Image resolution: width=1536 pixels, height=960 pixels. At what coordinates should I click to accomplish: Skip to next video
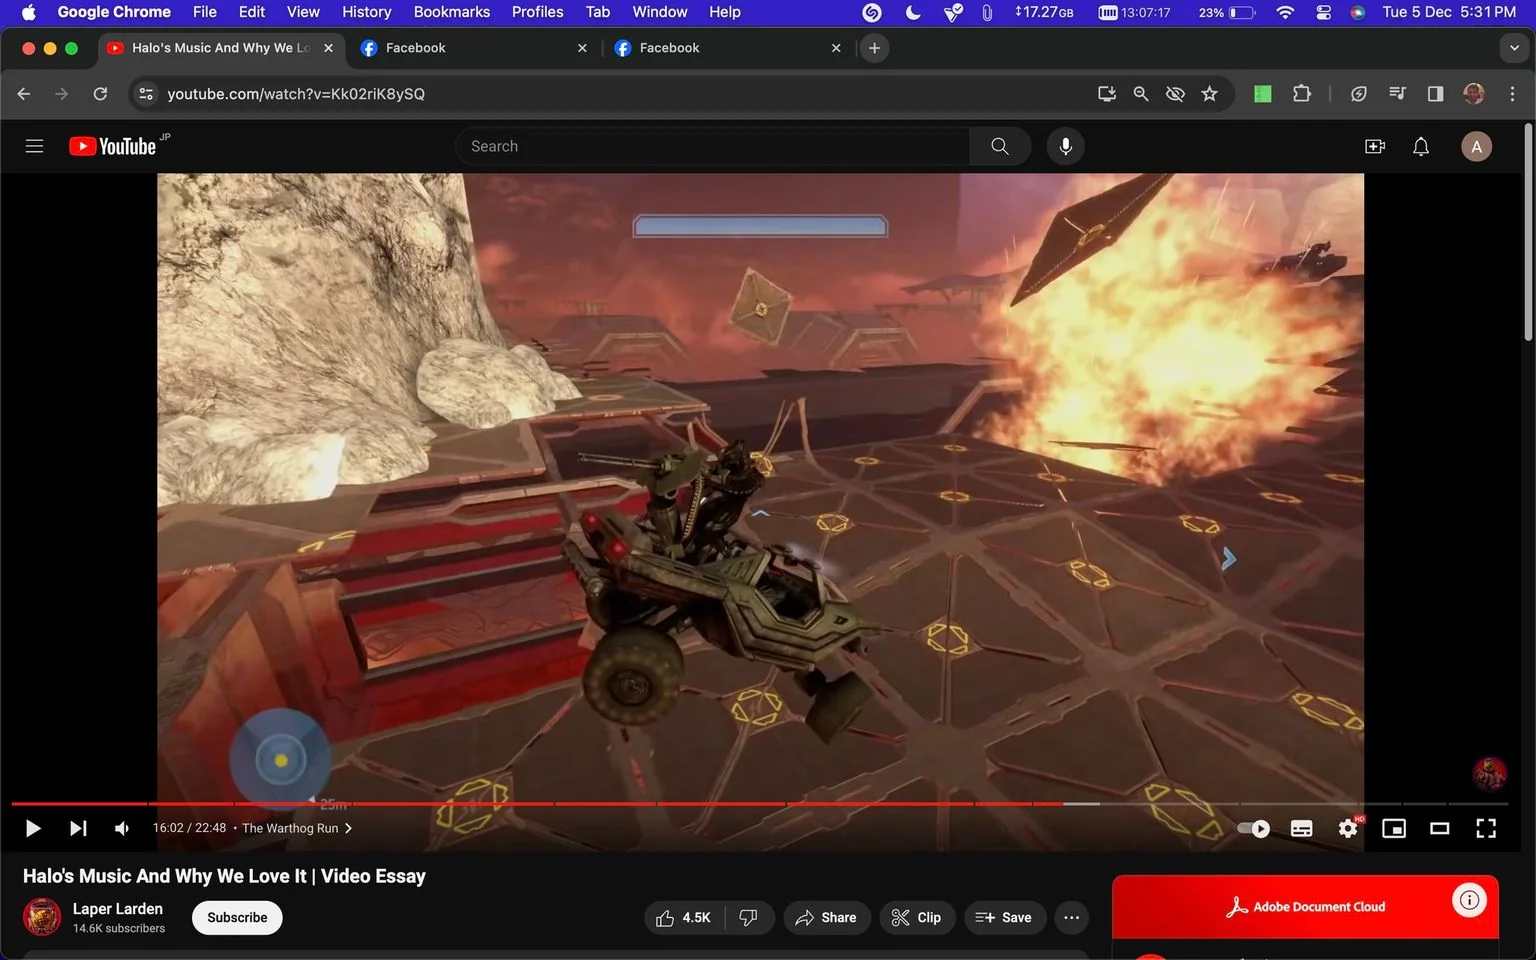coord(78,828)
